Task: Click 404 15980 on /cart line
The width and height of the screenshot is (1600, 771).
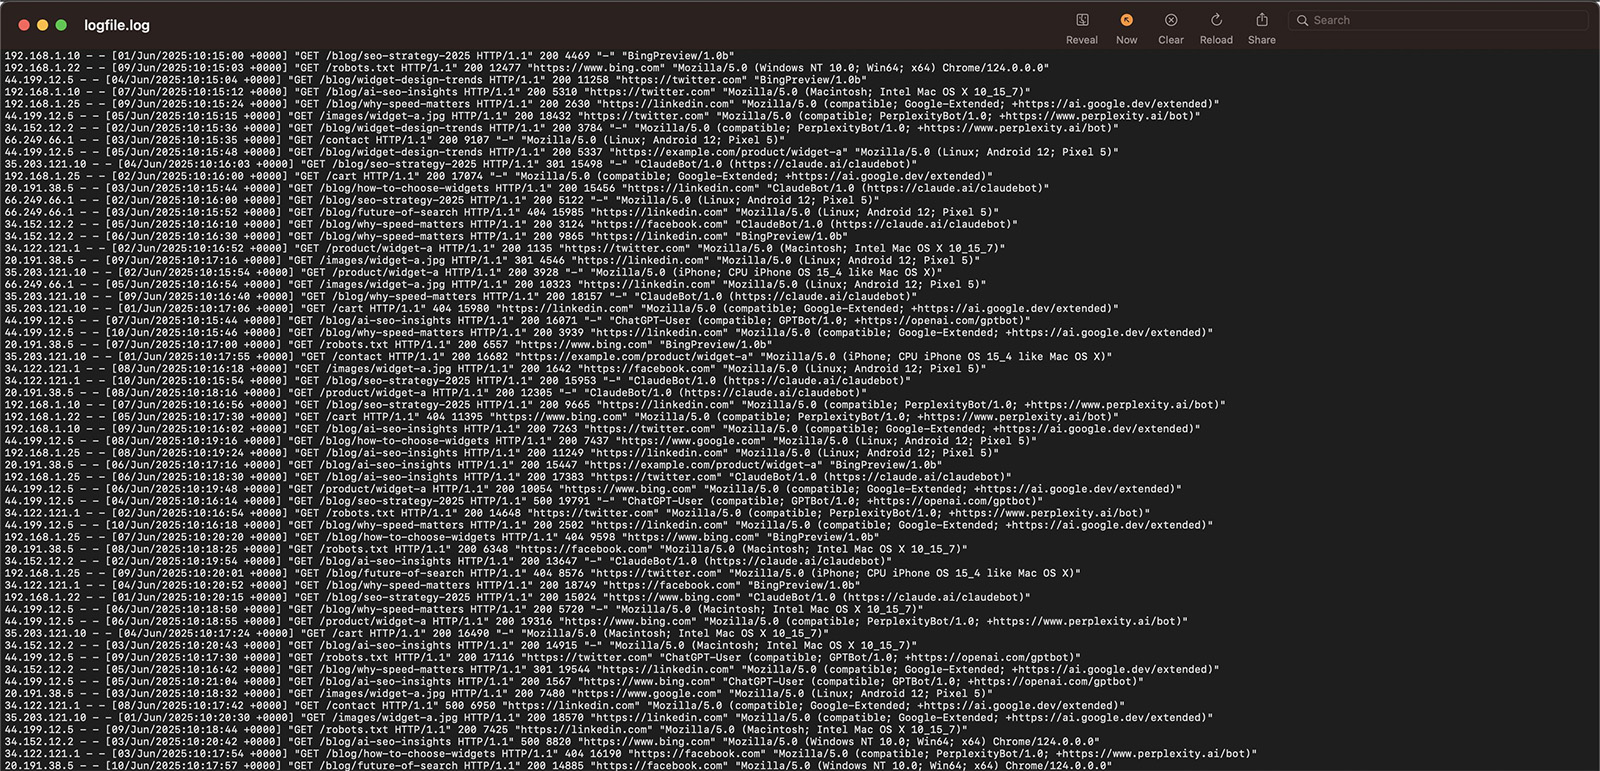Action: (x=461, y=308)
